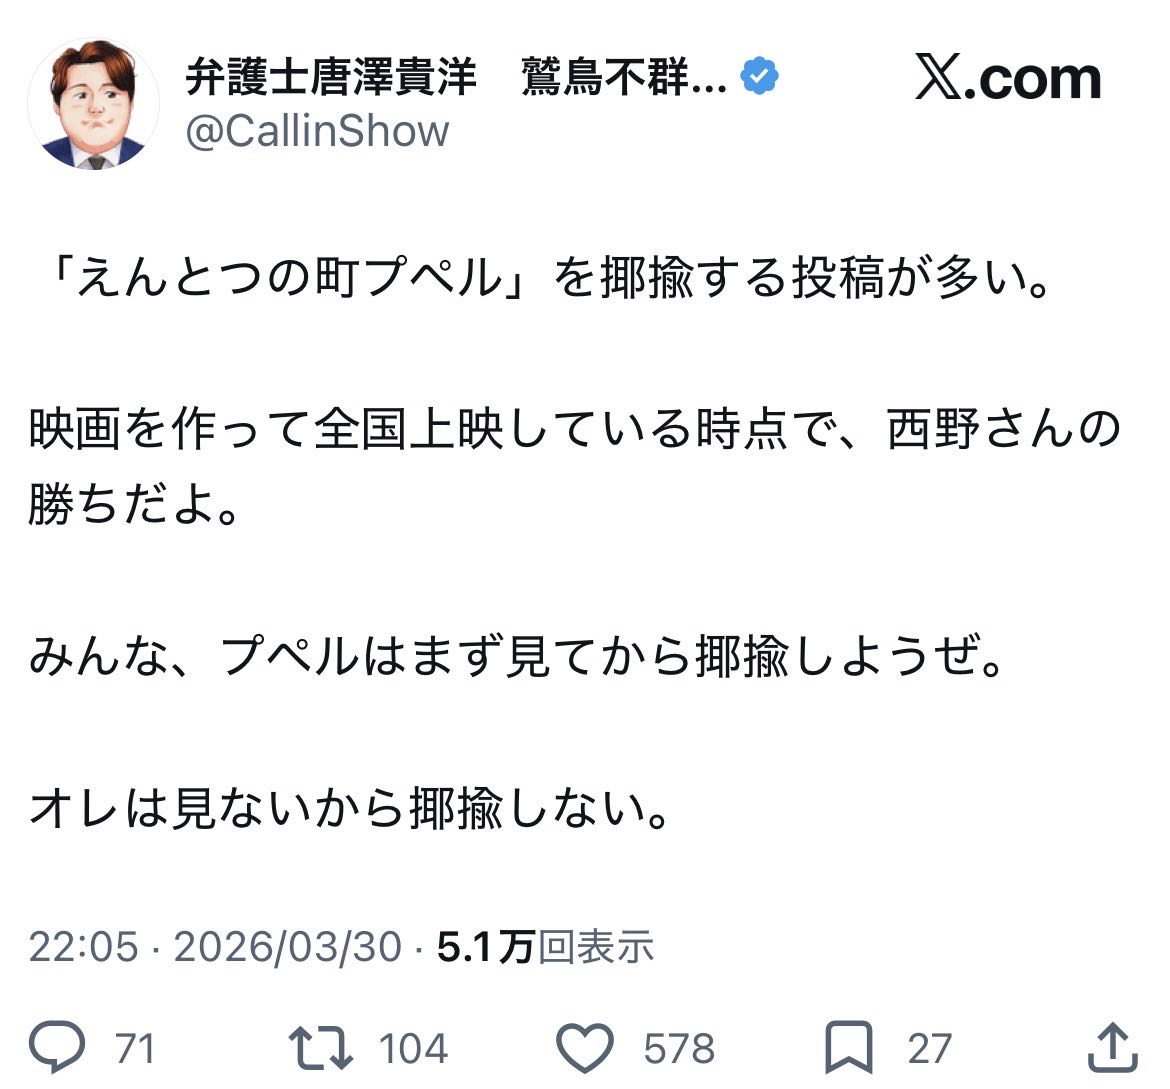Click the blue verified badge
The width and height of the screenshot is (1170, 1089).
pyautogui.click(x=760, y=77)
